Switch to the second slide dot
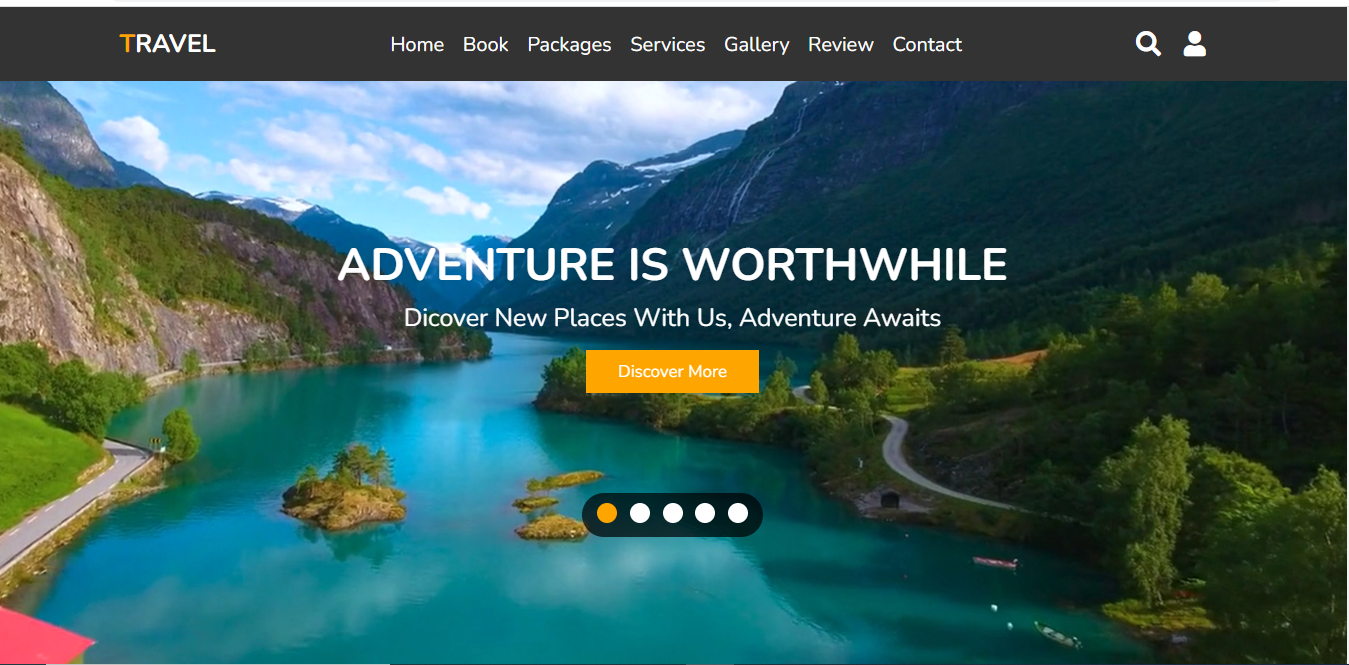Screen dimensions: 1349x665 (640, 513)
